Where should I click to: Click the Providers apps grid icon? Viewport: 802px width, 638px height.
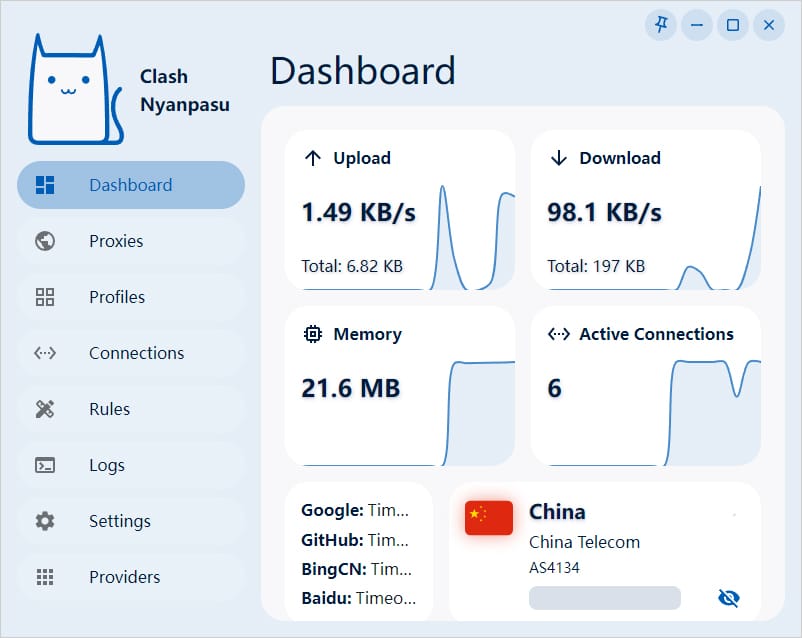[45, 577]
